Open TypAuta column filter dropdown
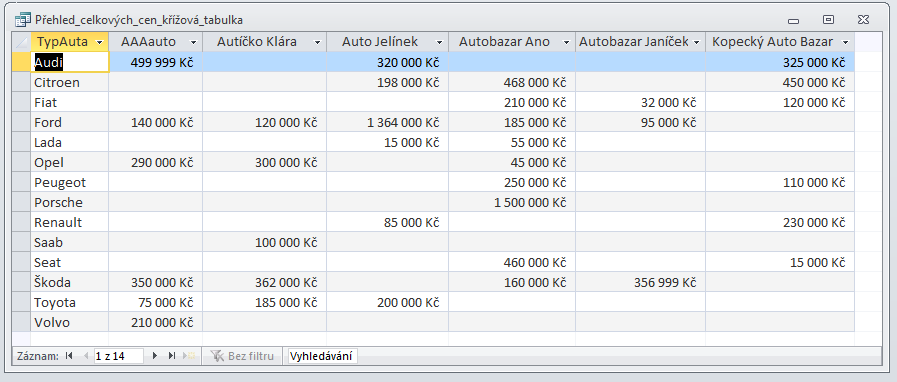The width and height of the screenshot is (897, 382). pos(100,42)
